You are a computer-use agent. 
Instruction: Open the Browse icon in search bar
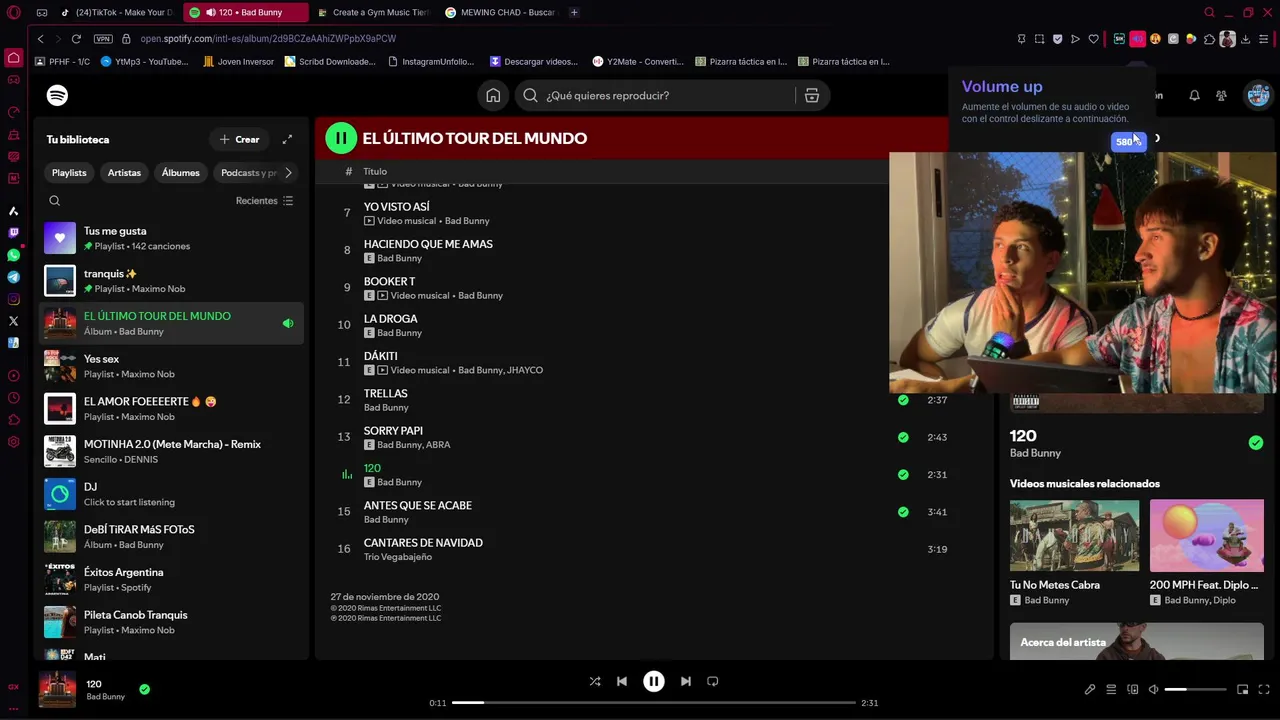coord(811,95)
